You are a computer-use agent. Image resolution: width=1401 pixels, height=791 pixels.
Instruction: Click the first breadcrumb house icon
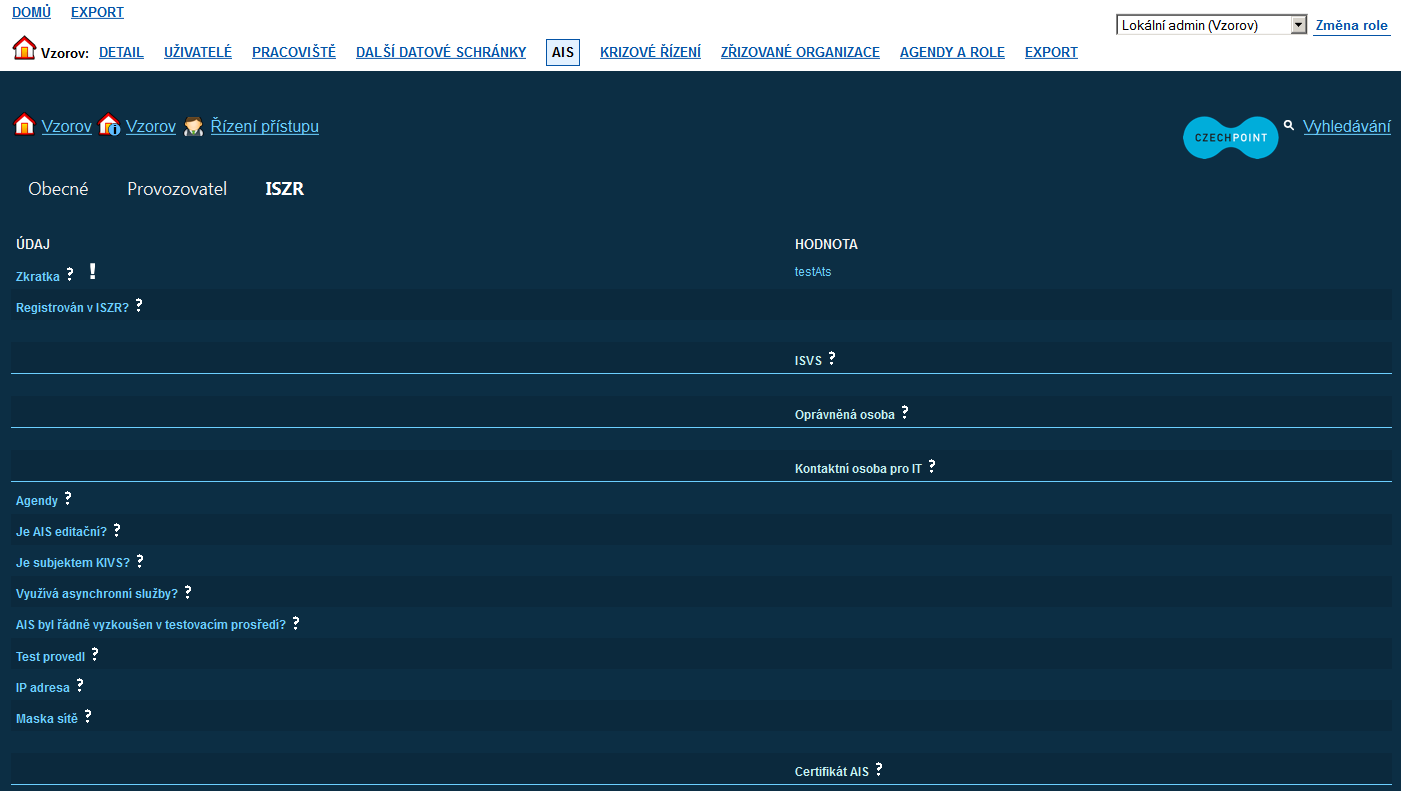click(25, 125)
